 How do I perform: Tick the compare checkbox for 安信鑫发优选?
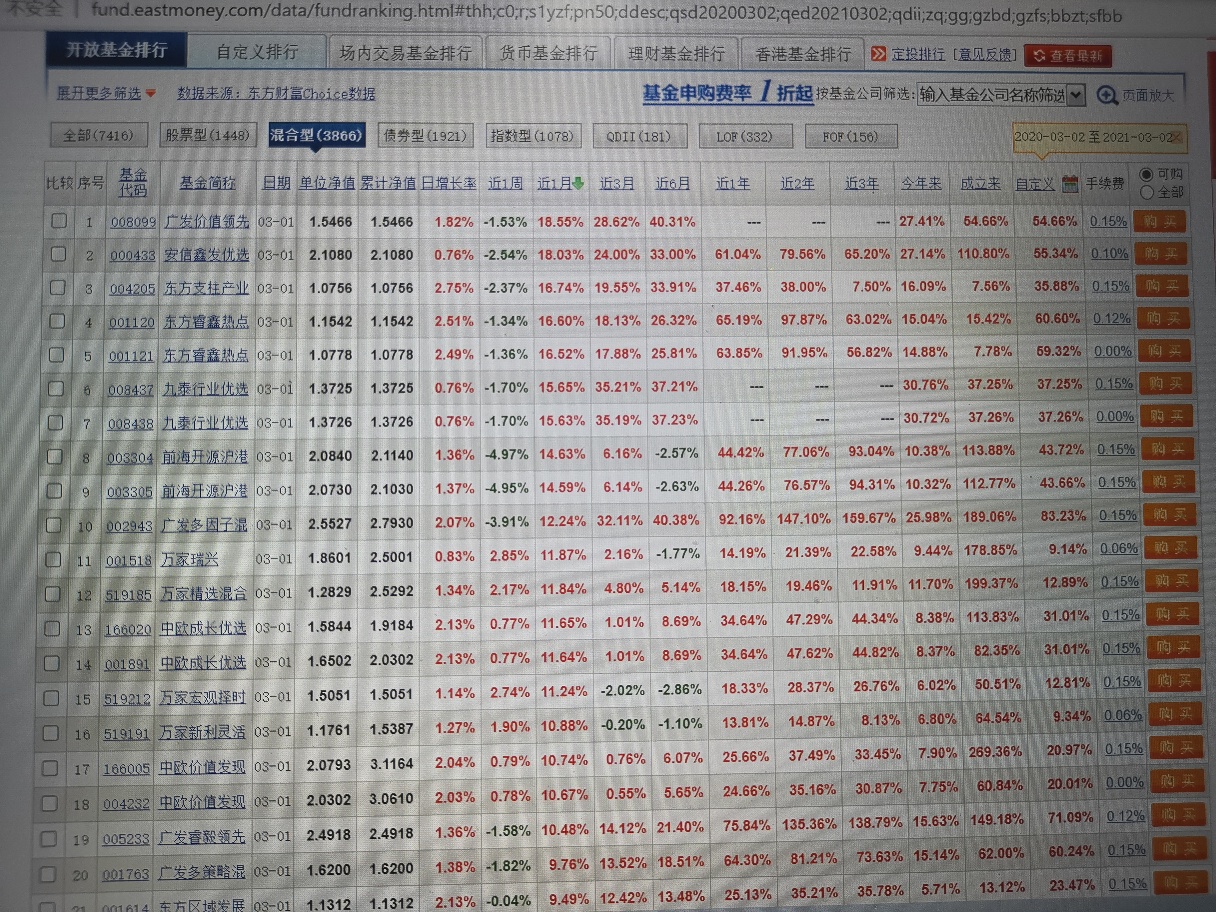[x=59, y=254]
